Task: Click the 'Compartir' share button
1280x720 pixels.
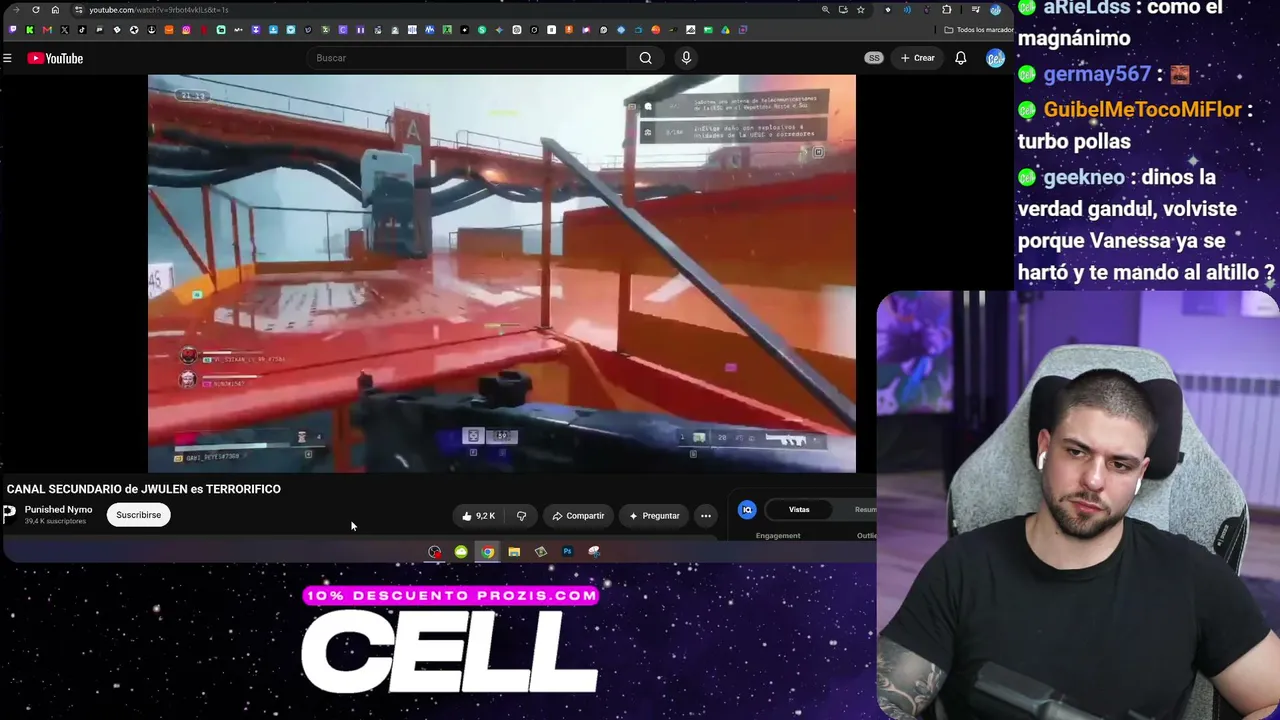Action: pyautogui.click(x=578, y=516)
